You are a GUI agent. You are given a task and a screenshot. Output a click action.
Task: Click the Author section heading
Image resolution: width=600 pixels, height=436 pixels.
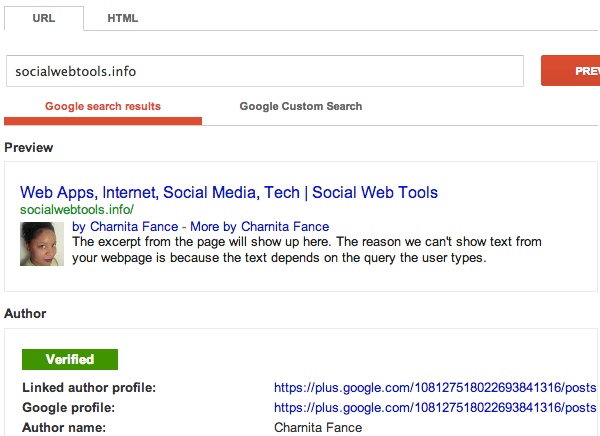click(x=25, y=313)
